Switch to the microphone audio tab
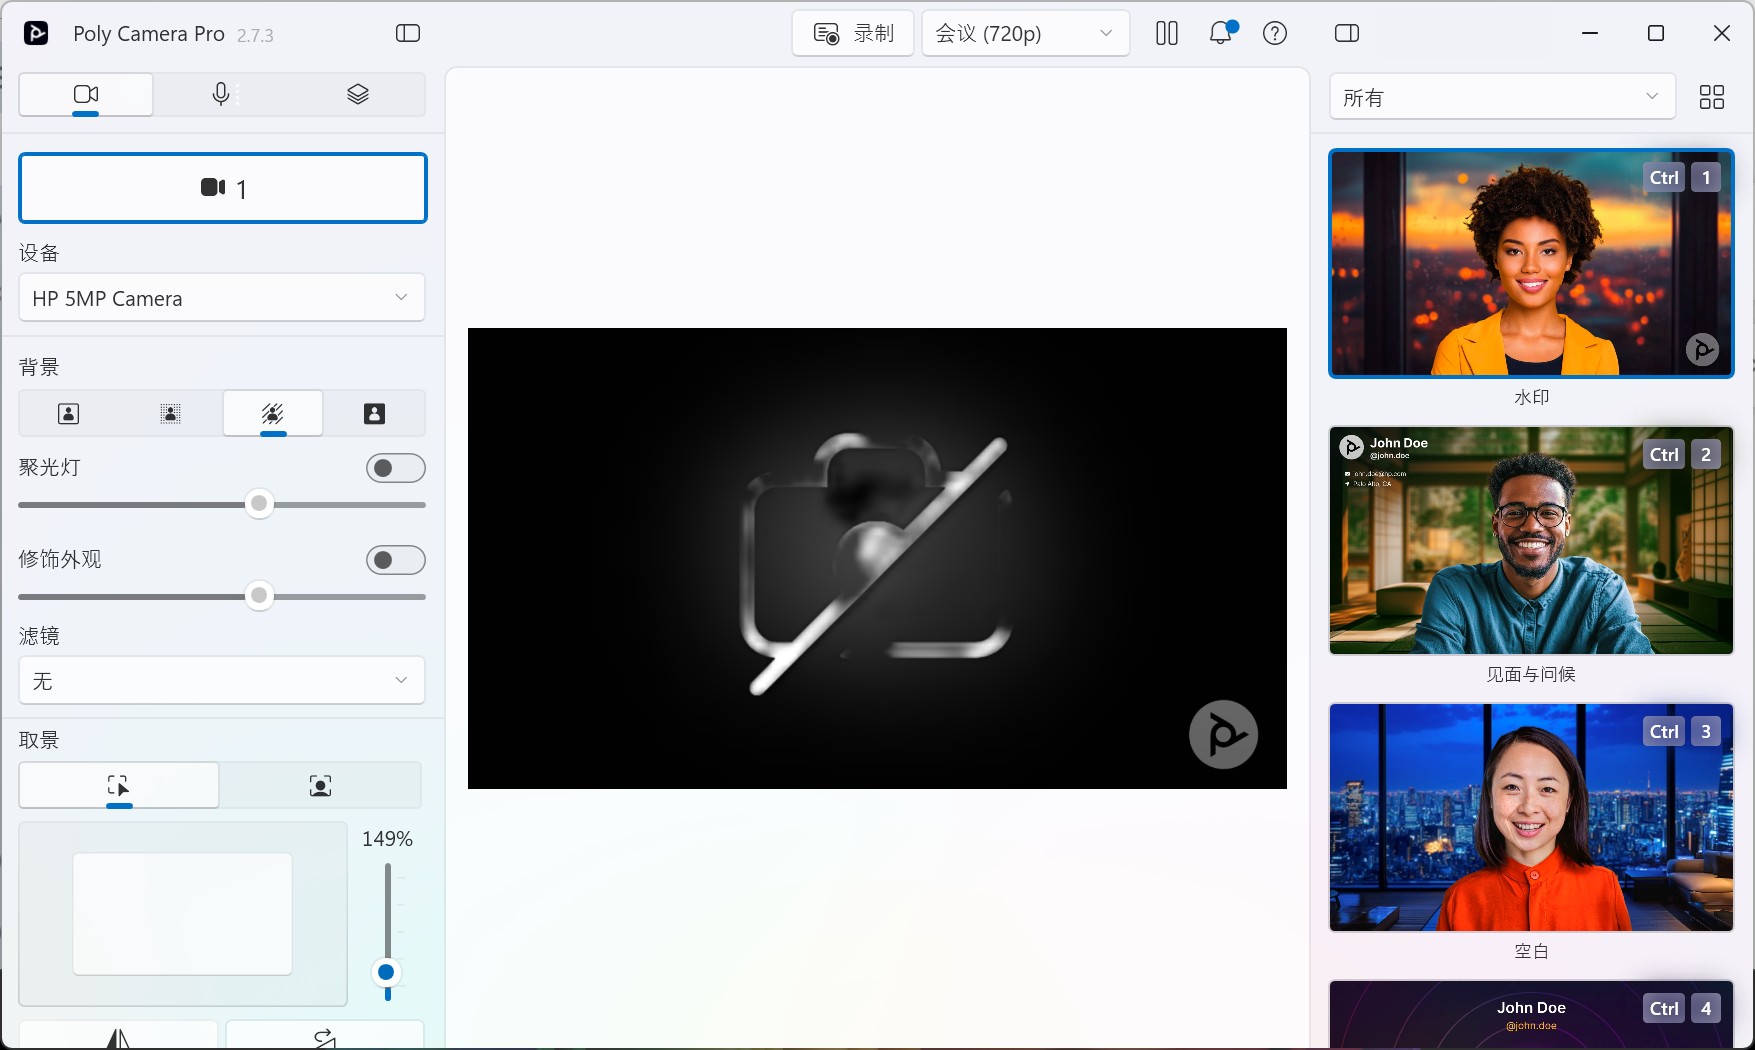 [221, 94]
